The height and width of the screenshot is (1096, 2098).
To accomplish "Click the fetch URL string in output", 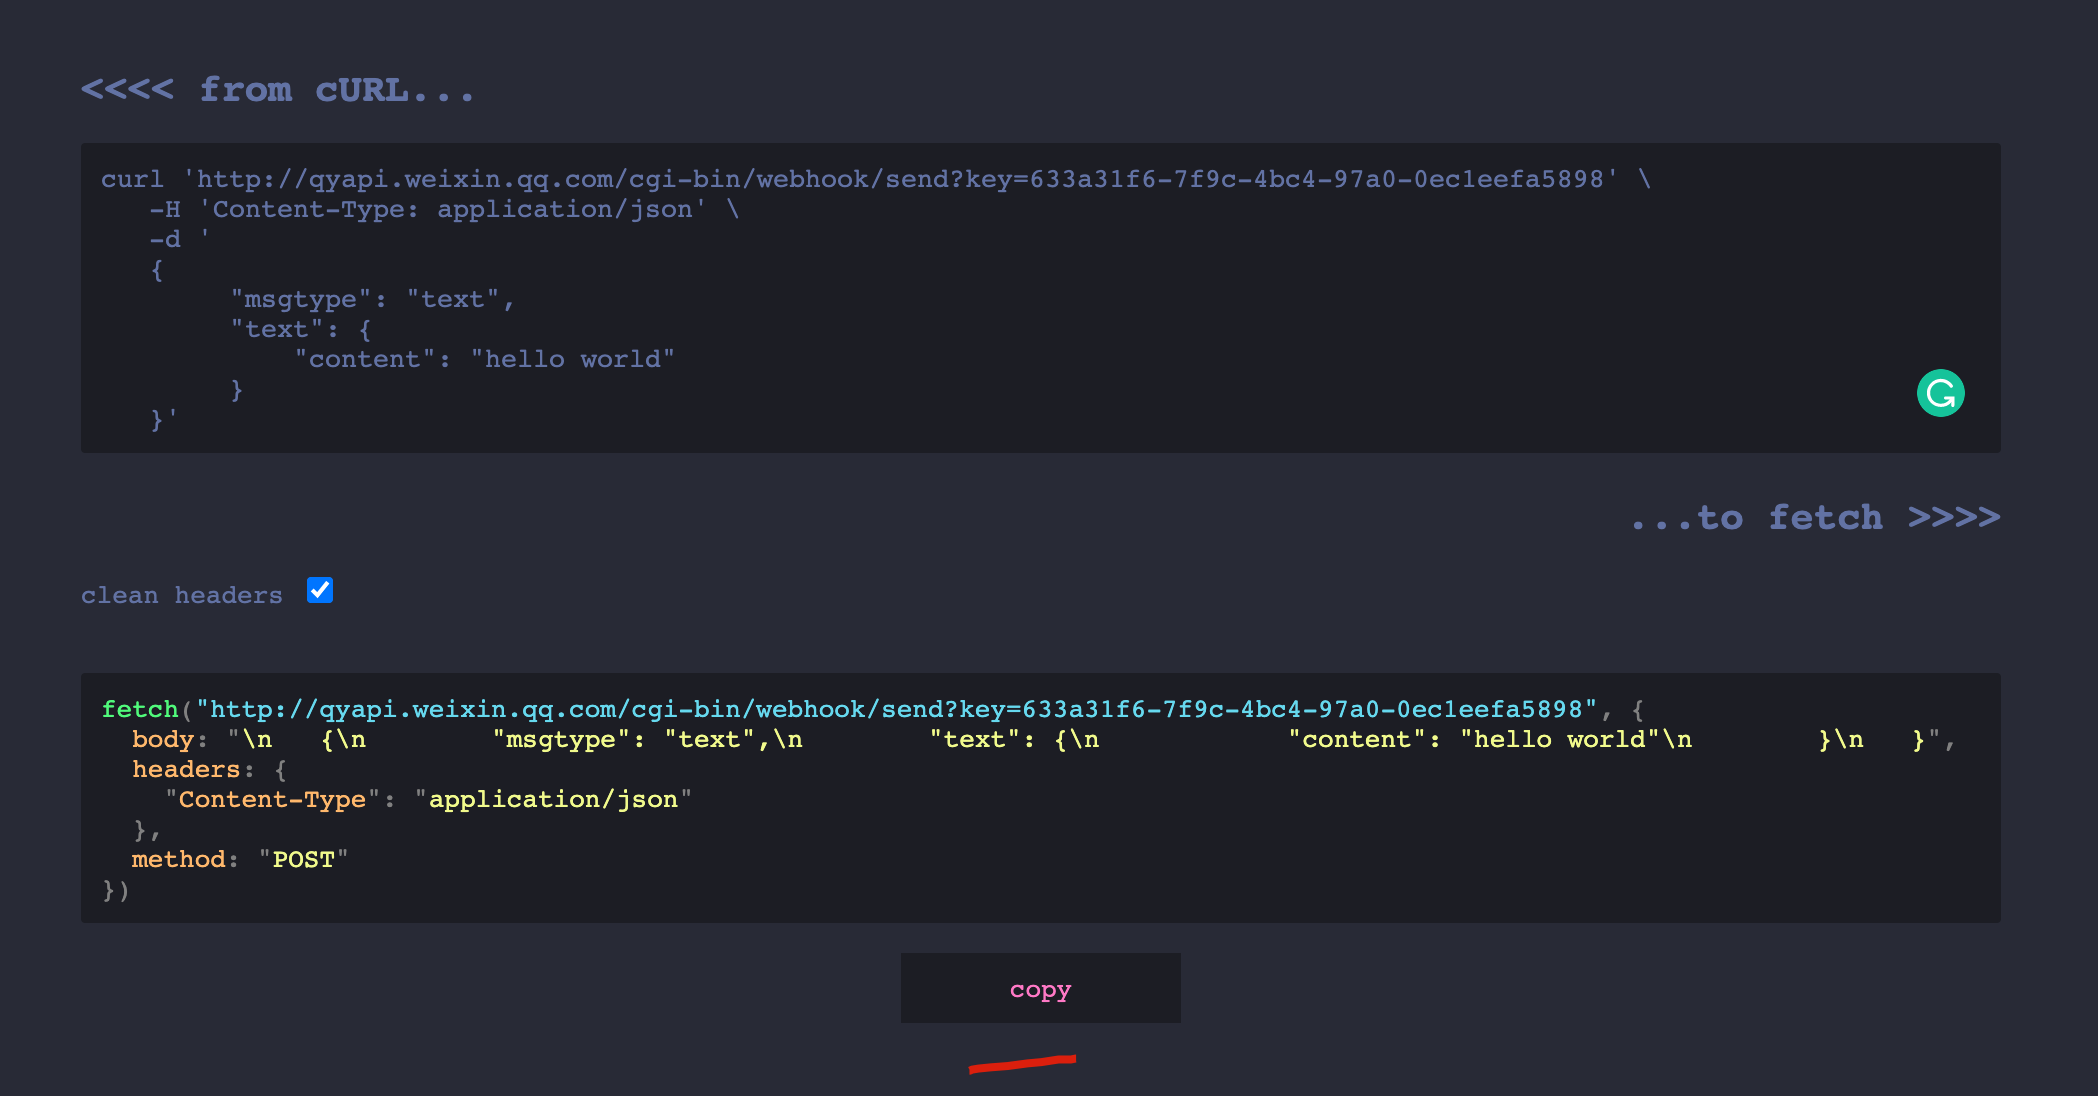I will coord(896,710).
